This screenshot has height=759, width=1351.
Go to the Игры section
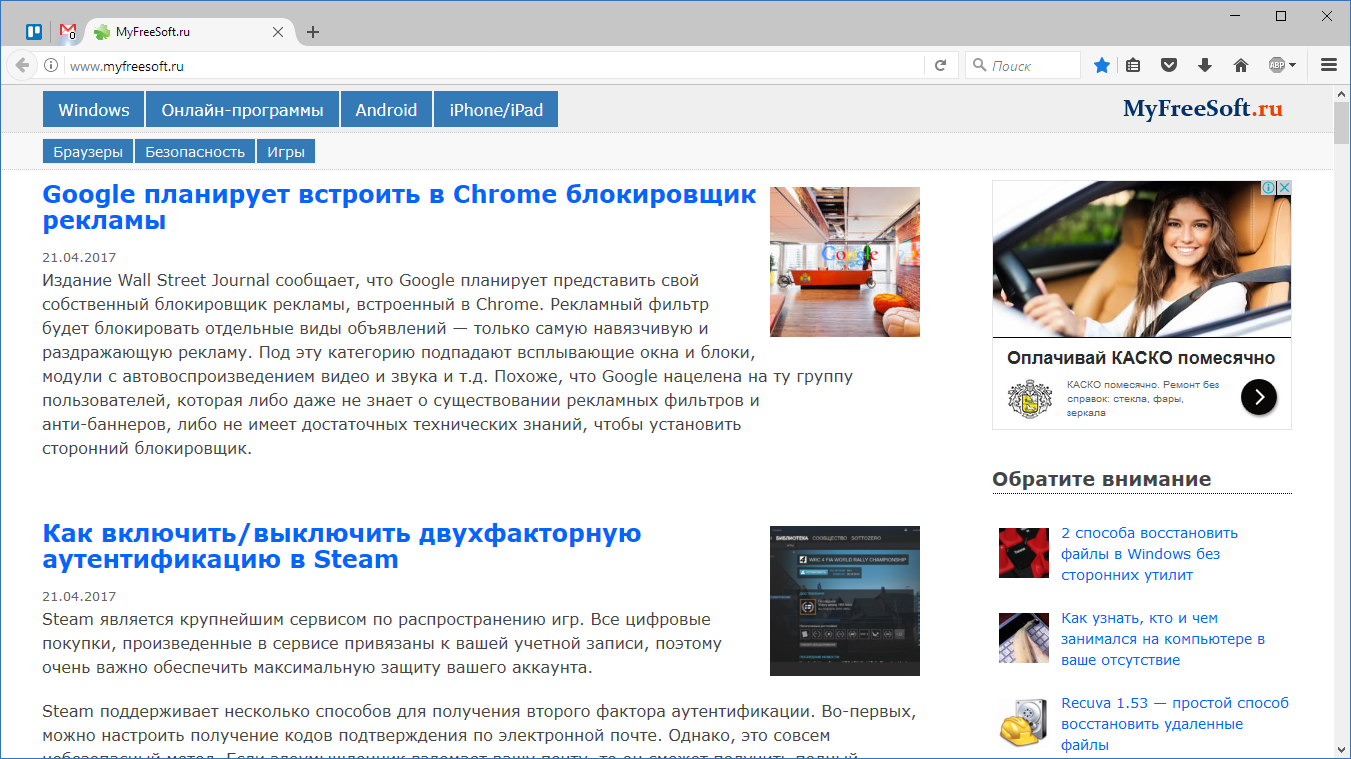286,151
